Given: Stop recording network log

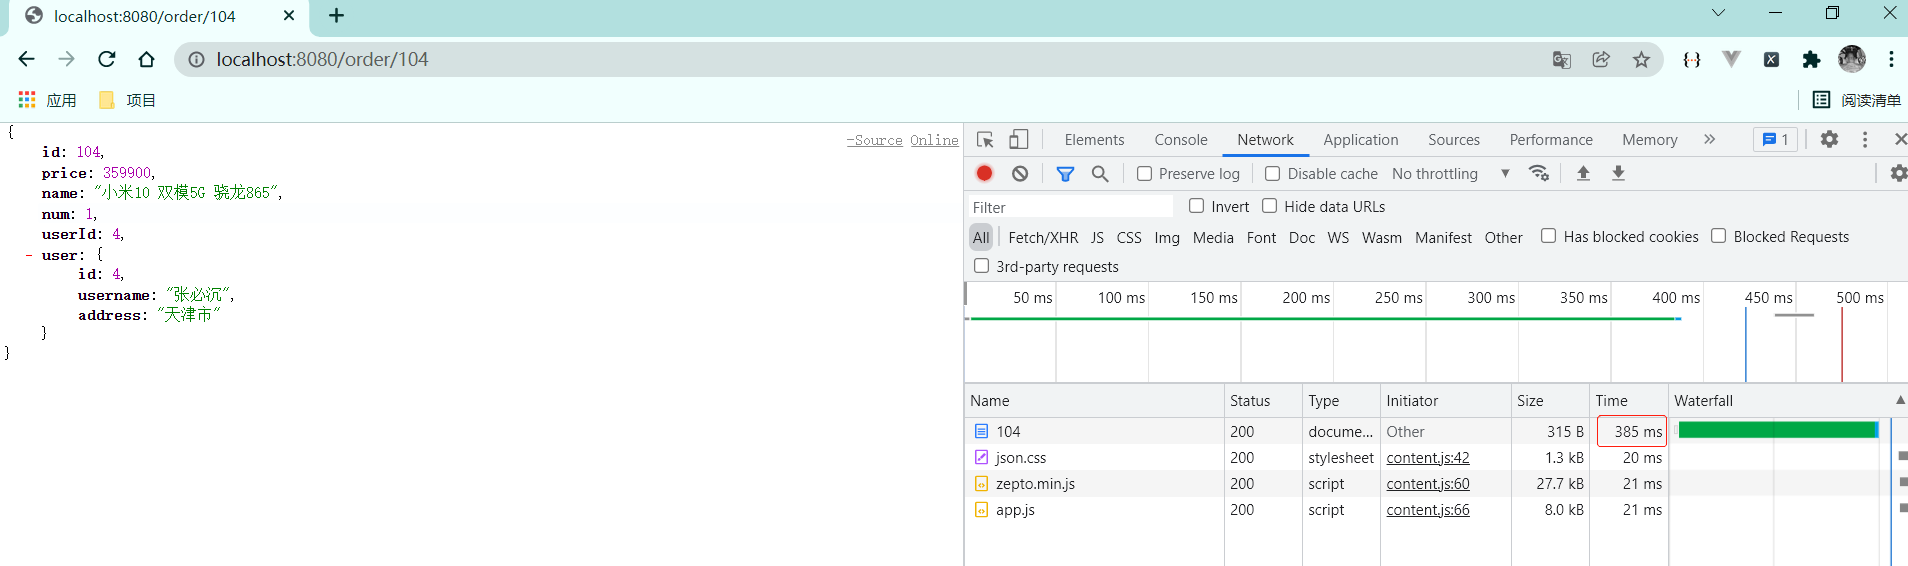Looking at the screenshot, I should pyautogui.click(x=985, y=173).
